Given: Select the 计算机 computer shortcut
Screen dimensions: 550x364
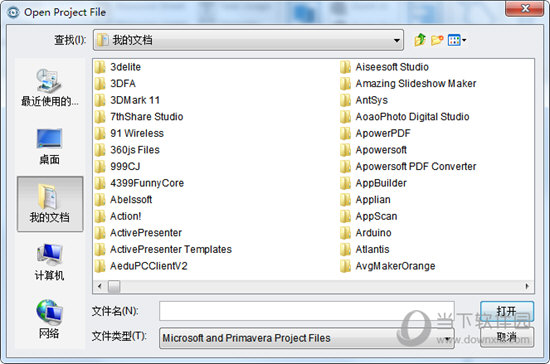Looking at the screenshot, I should click(49, 262).
